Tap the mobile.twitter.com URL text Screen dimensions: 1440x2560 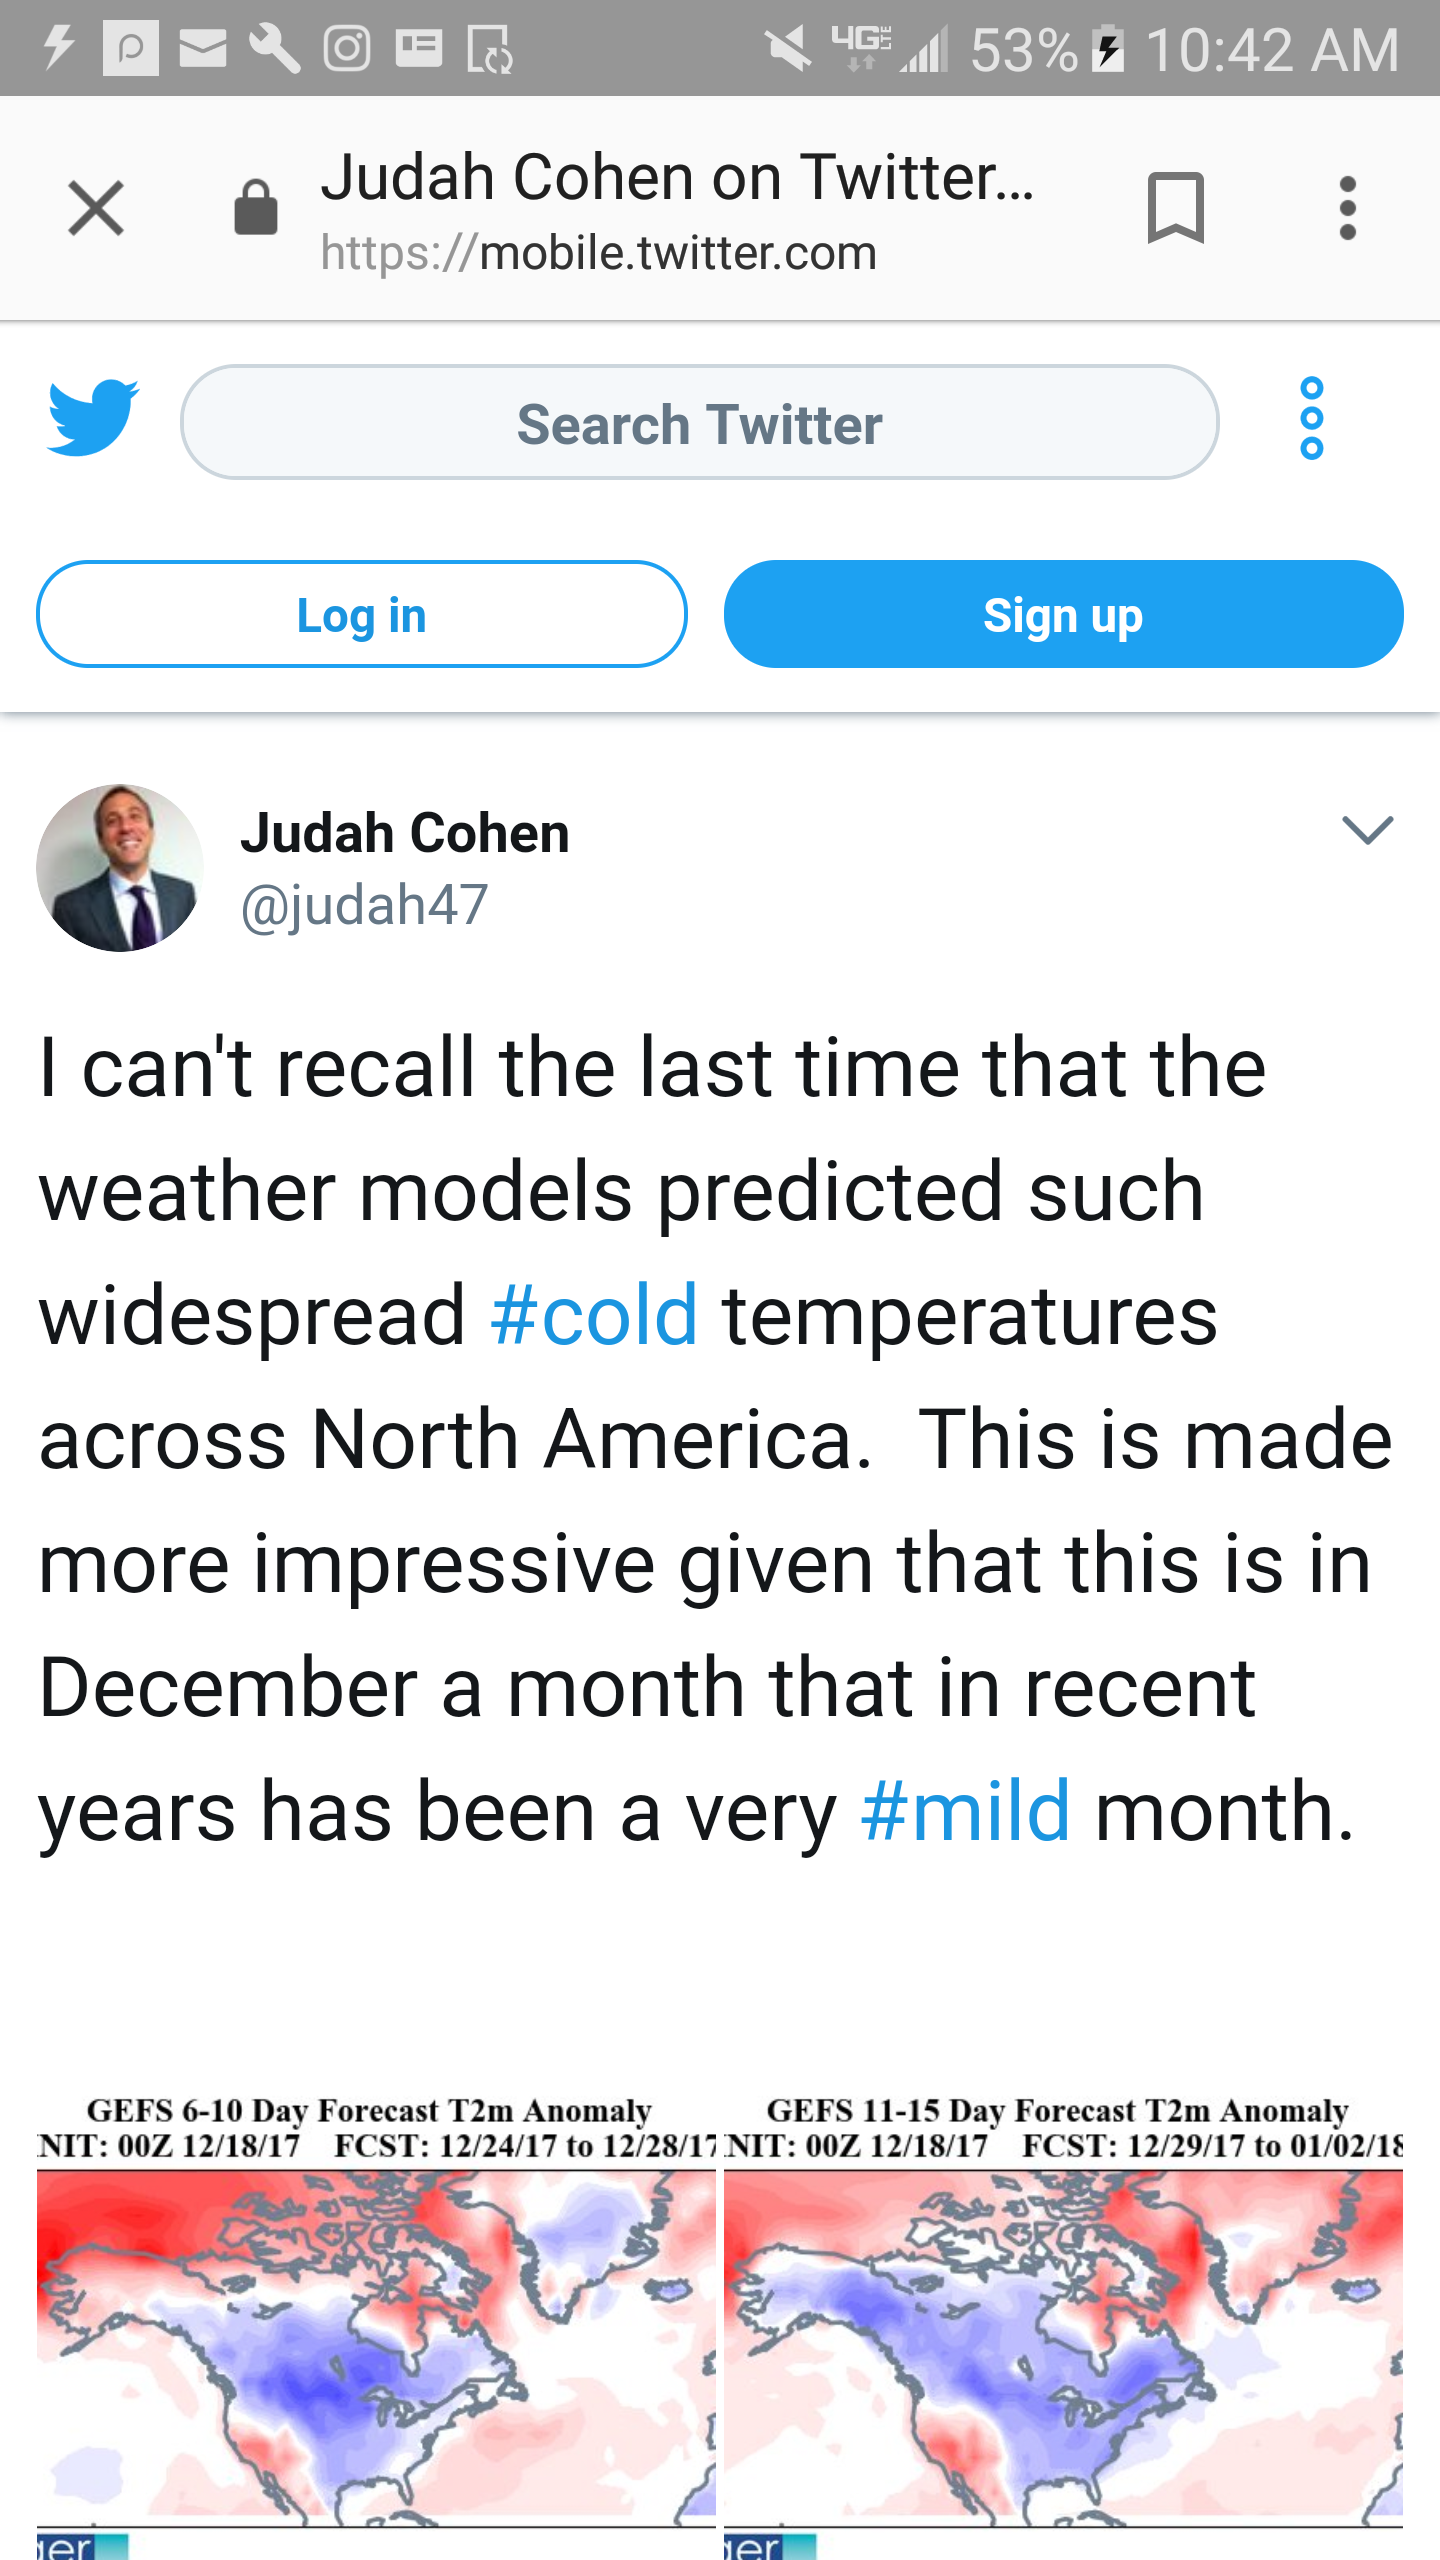click(598, 253)
